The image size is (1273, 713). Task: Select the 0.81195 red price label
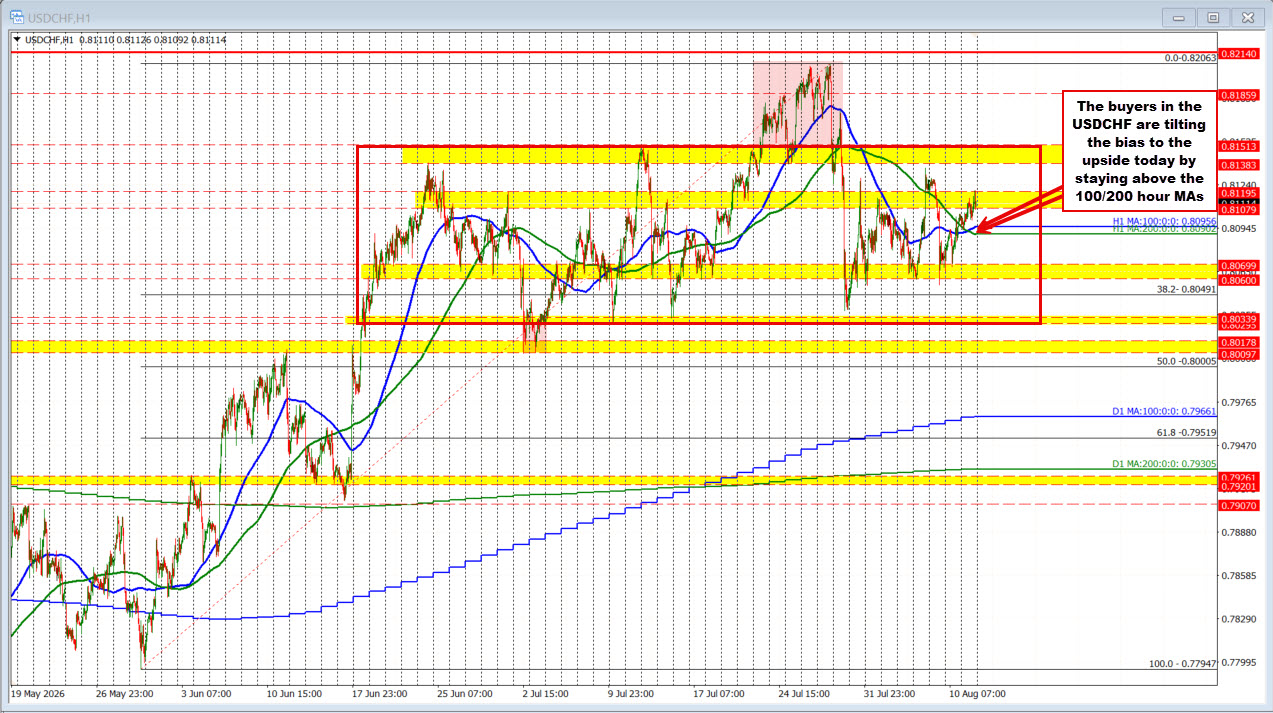[x=1237, y=191]
